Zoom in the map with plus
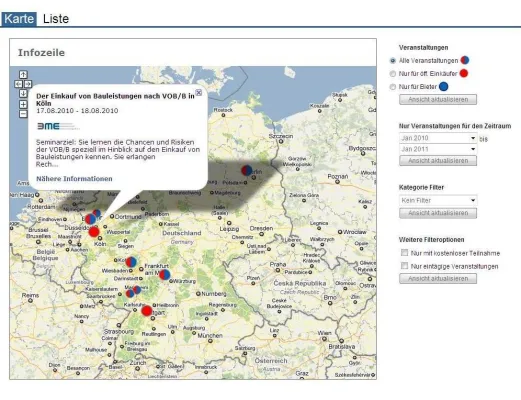Screen dimensions: 521x400 23,104
